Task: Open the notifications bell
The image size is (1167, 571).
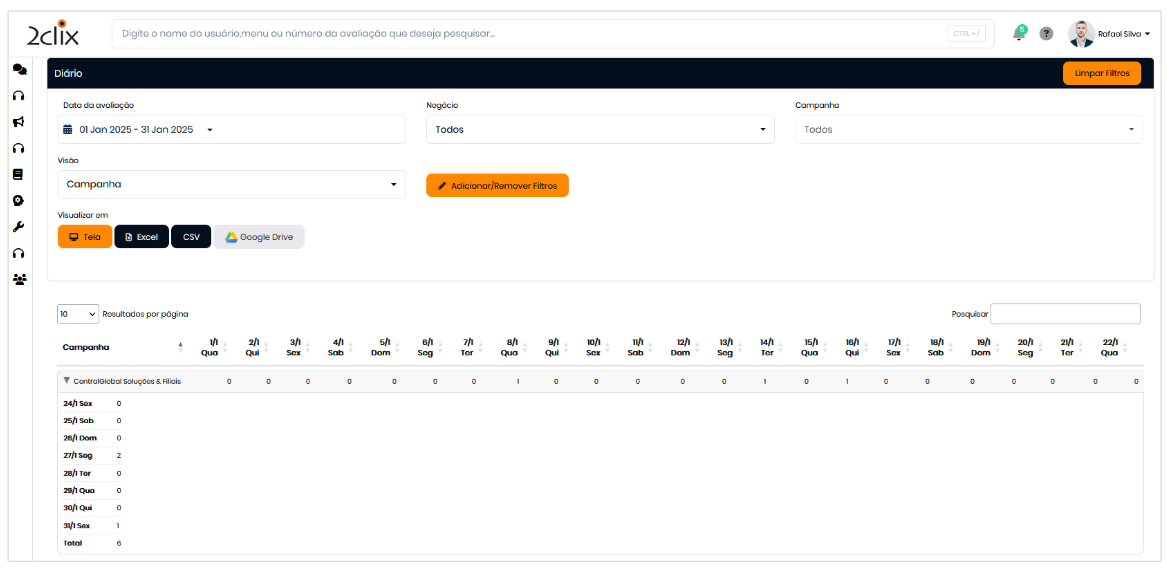Action: click(1019, 34)
